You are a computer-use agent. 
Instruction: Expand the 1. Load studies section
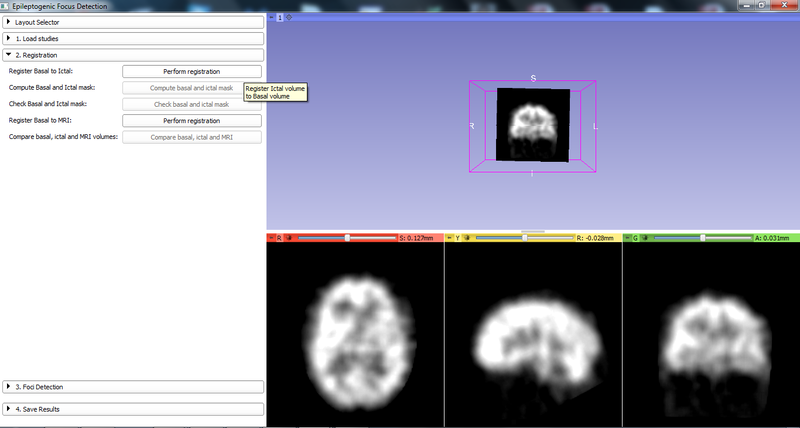pyautogui.click(x=133, y=38)
